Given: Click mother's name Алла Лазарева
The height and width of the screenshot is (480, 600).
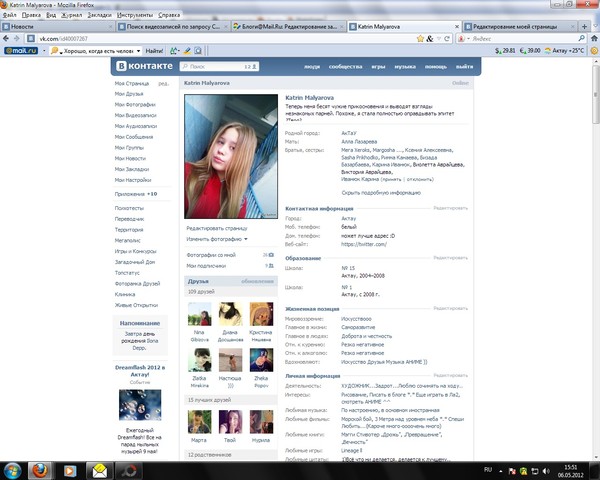Looking at the screenshot, I should pos(359,142).
